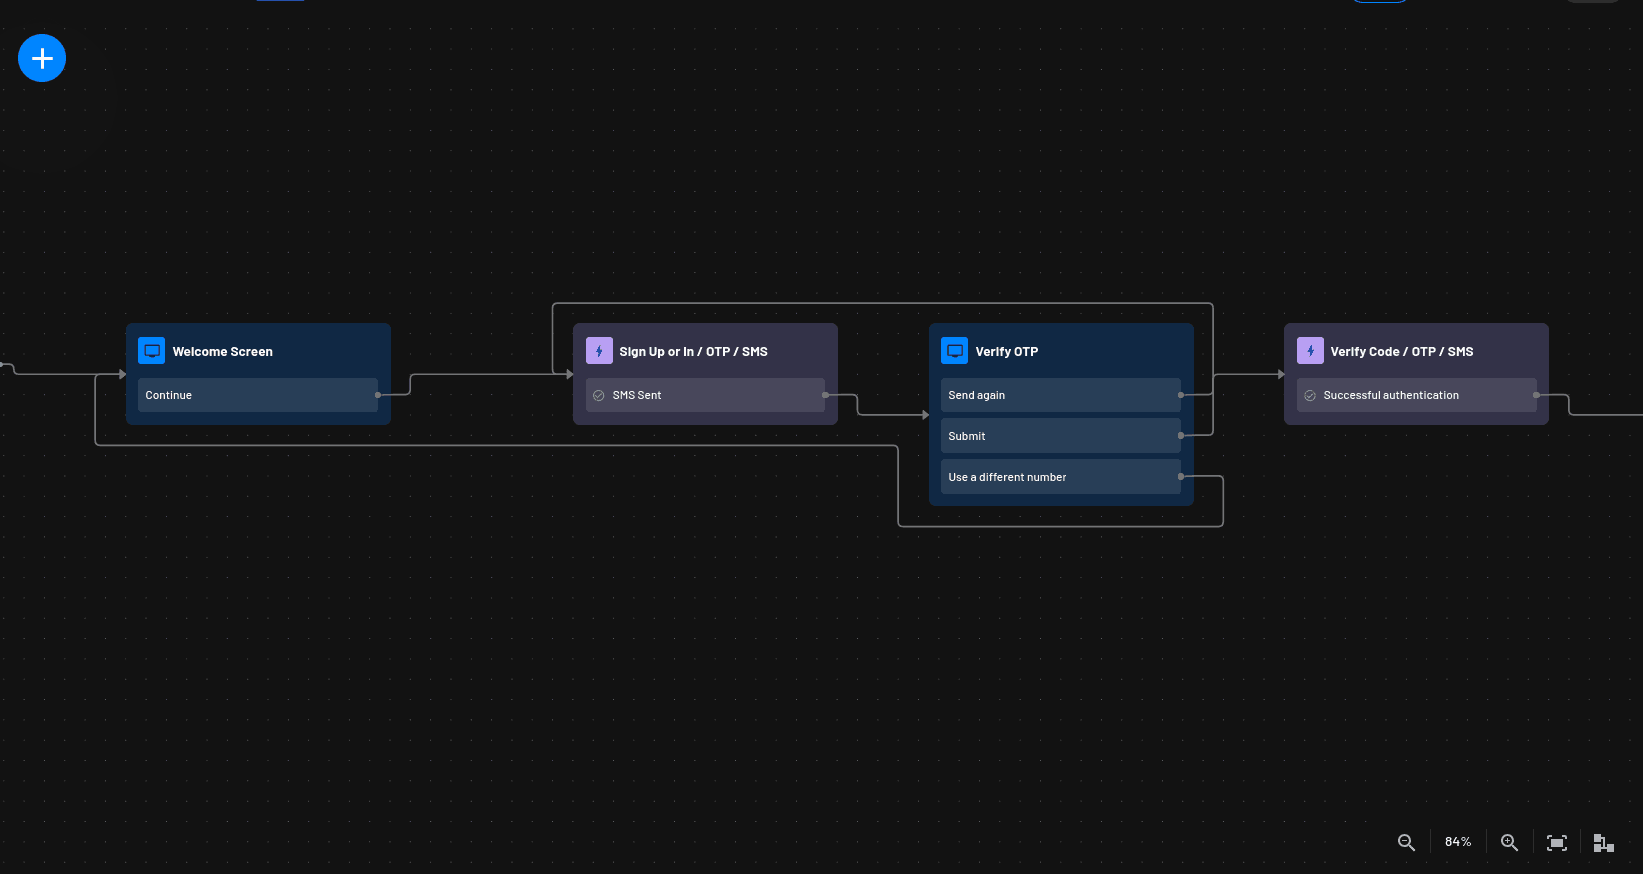The width and height of the screenshot is (1643, 874).
Task: Select Use a different number row
Action: click(x=1060, y=477)
